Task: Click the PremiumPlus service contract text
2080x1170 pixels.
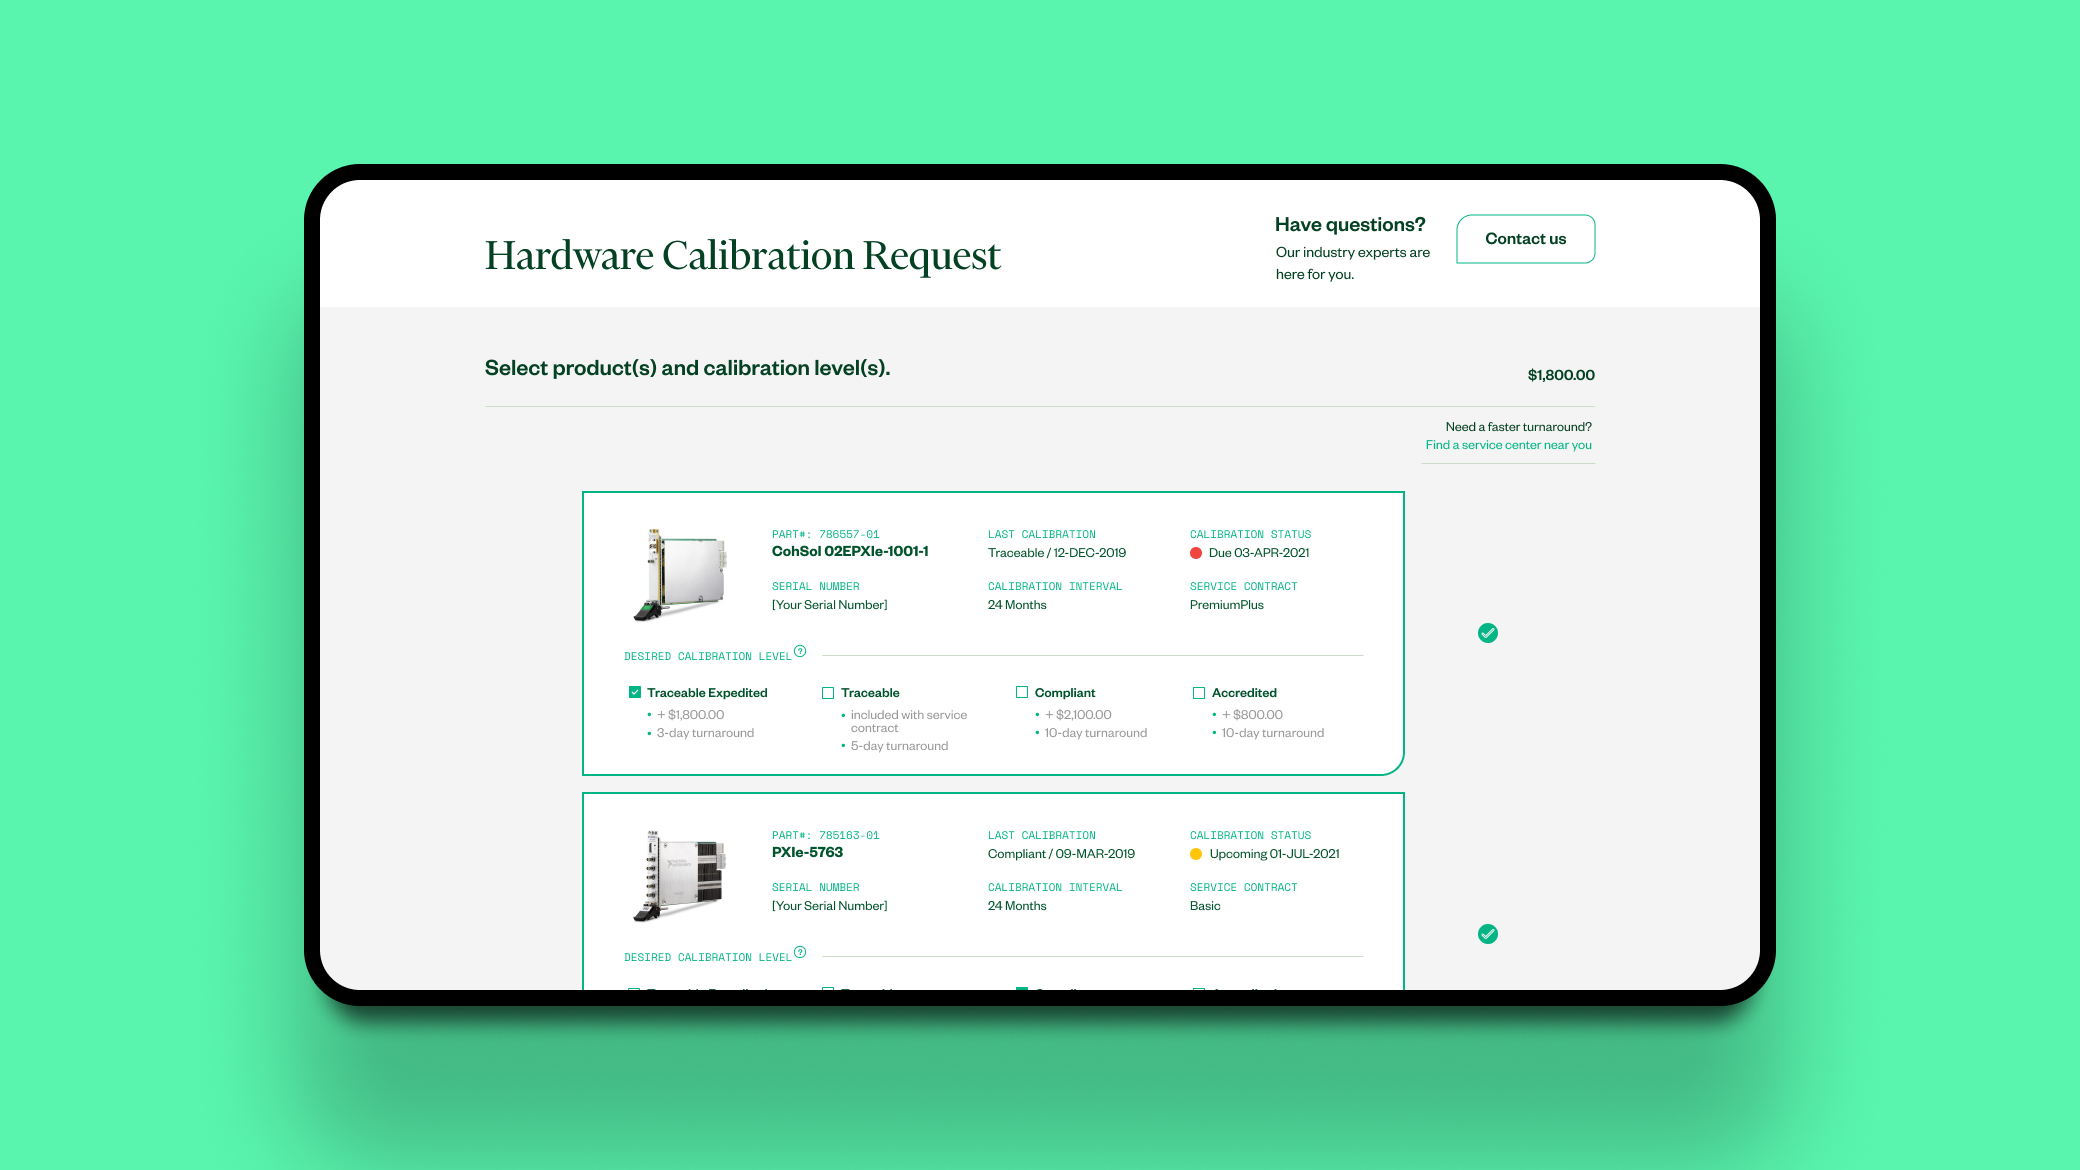Action: point(1226,605)
